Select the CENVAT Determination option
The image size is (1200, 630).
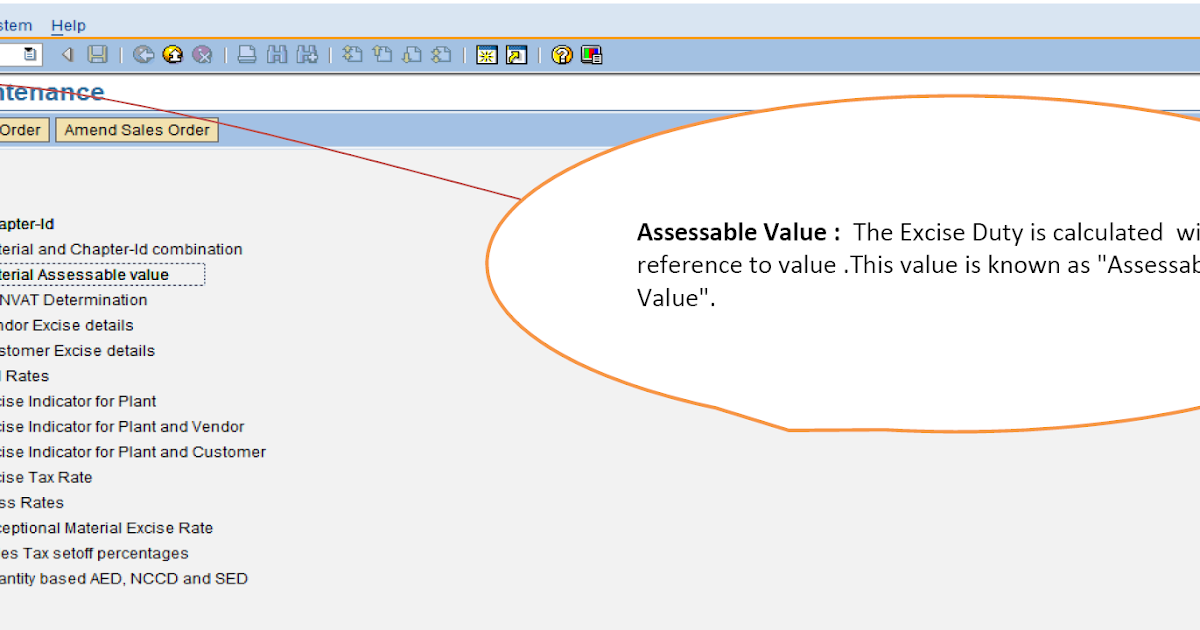coord(73,300)
